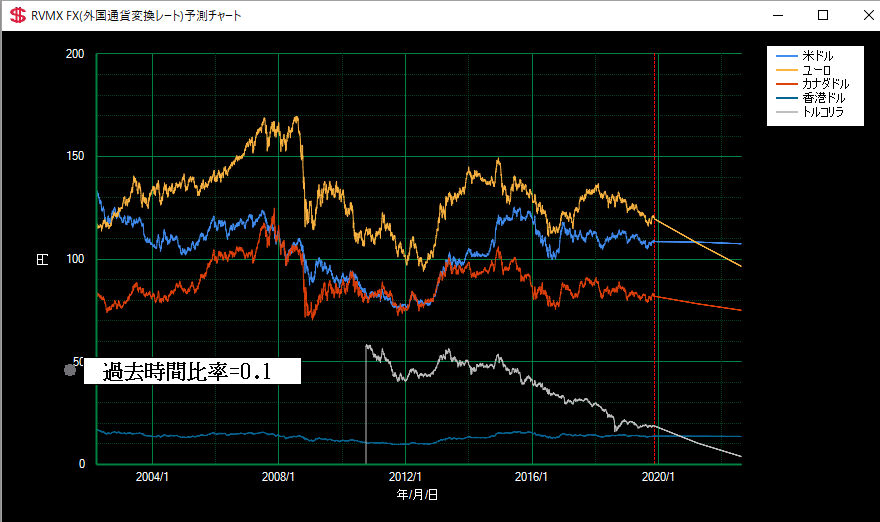The image size is (880, 522).
Task: Maximize the RVMX FX chart window
Action: (823, 16)
